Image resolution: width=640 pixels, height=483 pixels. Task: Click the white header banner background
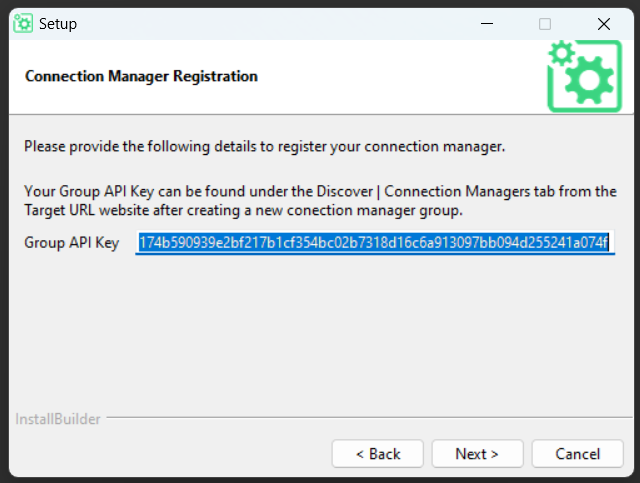402,76
